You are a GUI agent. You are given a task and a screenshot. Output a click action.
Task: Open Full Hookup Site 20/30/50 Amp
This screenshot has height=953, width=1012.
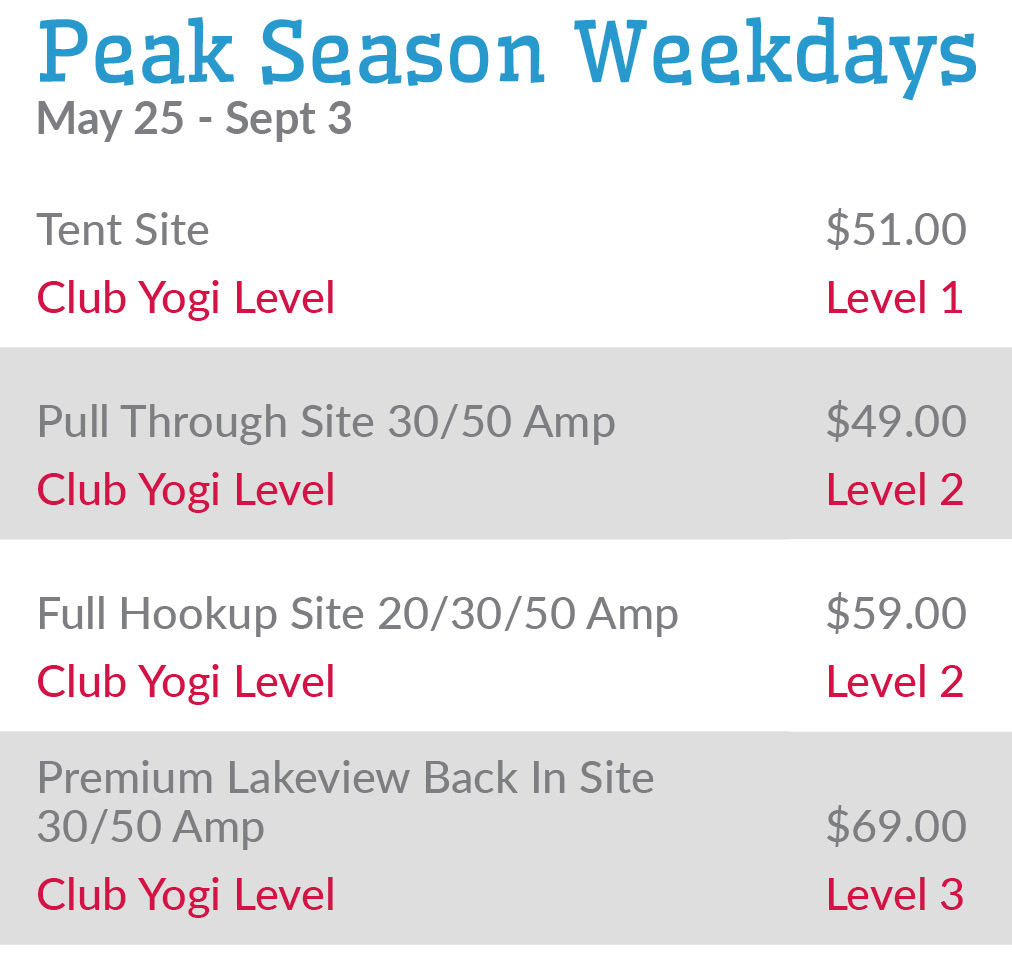[x=358, y=613]
